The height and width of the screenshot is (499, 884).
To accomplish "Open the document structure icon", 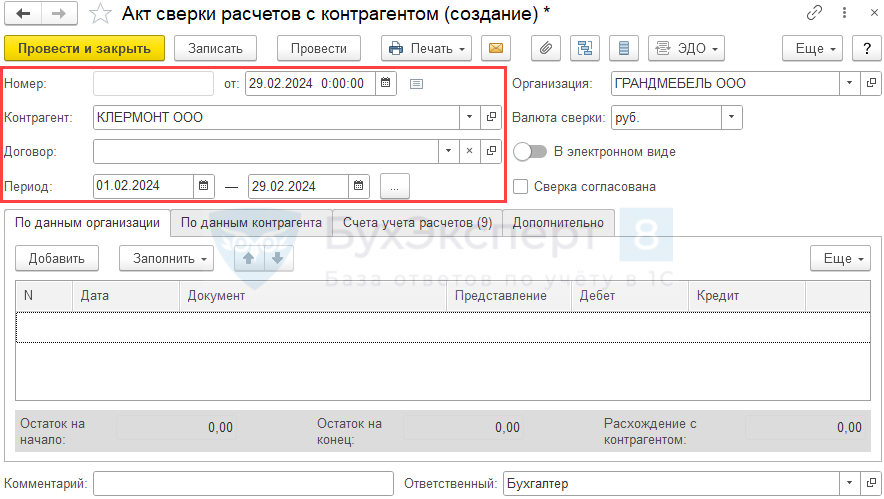I will [585, 48].
